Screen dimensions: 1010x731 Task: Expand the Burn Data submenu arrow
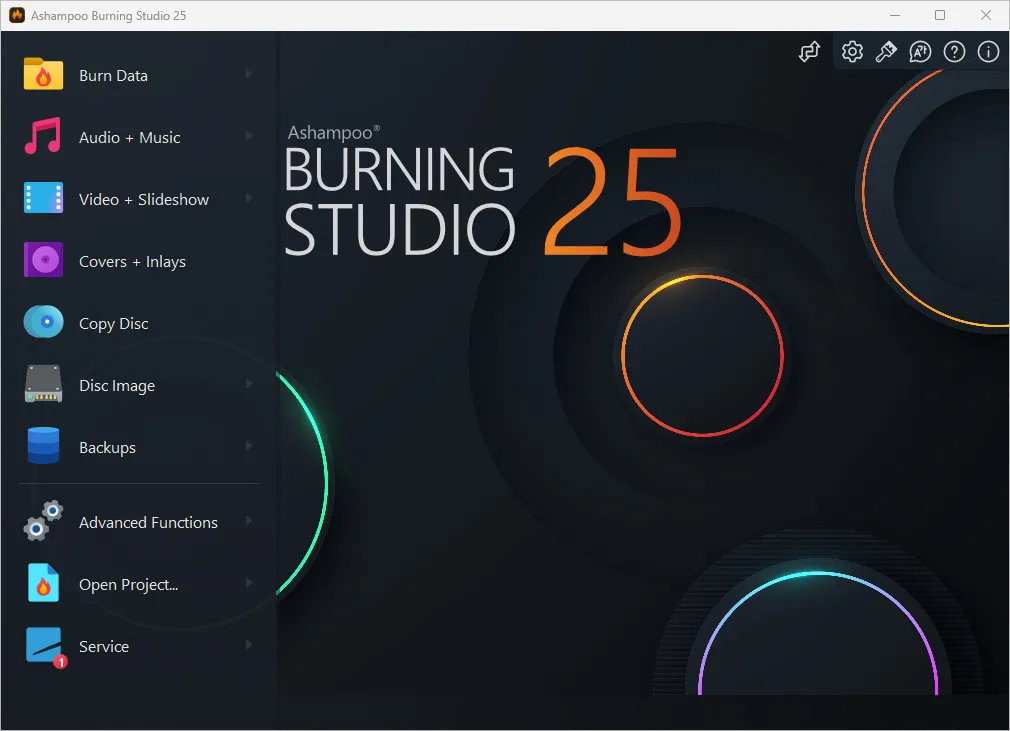click(249, 74)
